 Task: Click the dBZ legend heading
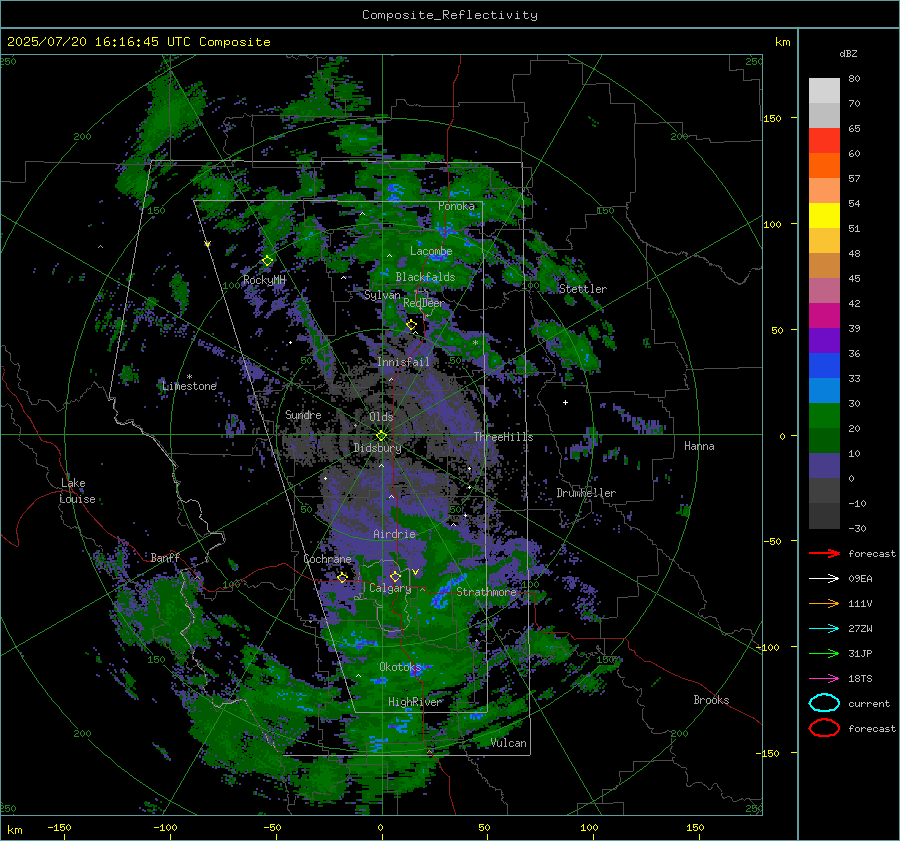point(848,53)
